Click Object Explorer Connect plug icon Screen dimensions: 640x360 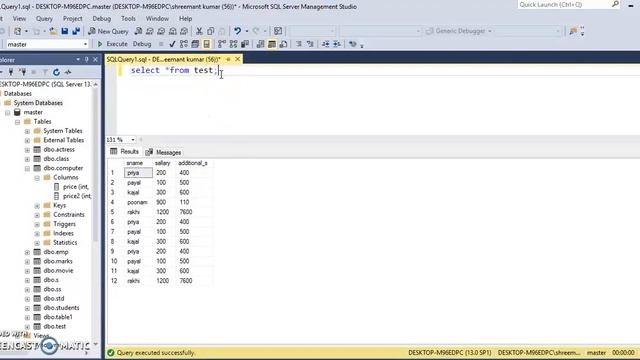pos(11,72)
